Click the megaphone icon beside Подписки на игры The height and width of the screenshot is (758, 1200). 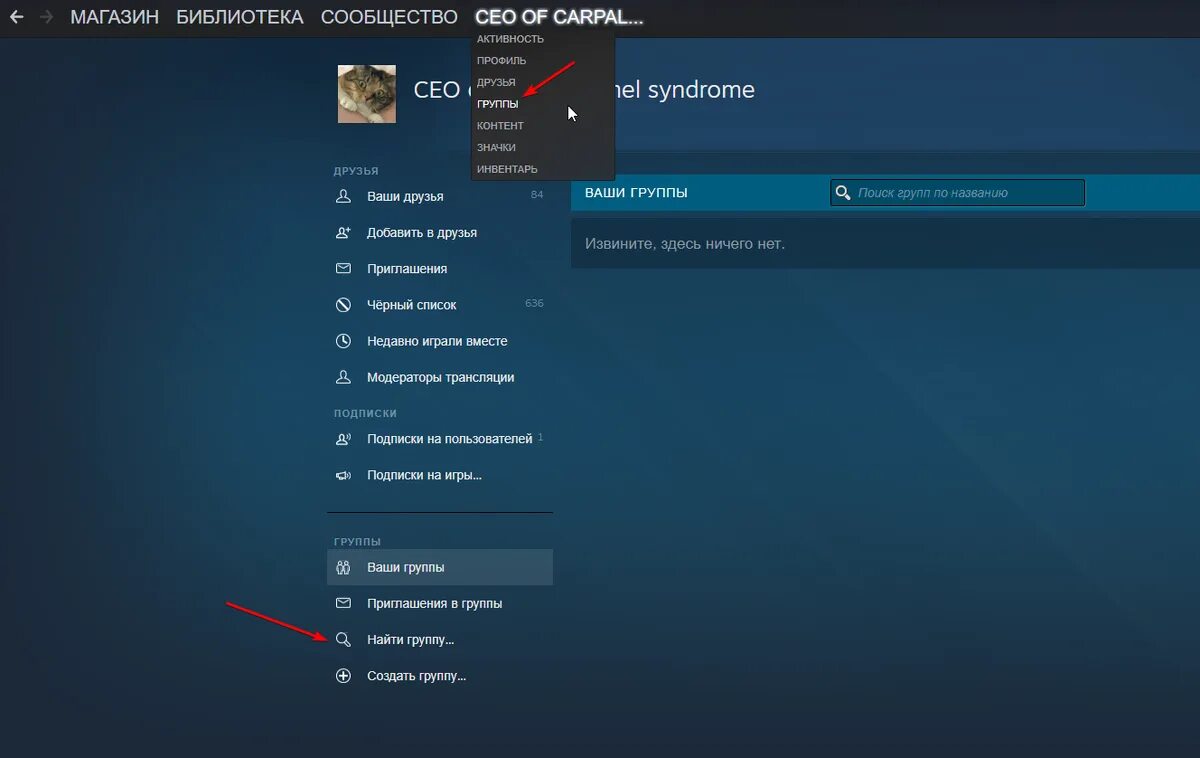pos(343,475)
